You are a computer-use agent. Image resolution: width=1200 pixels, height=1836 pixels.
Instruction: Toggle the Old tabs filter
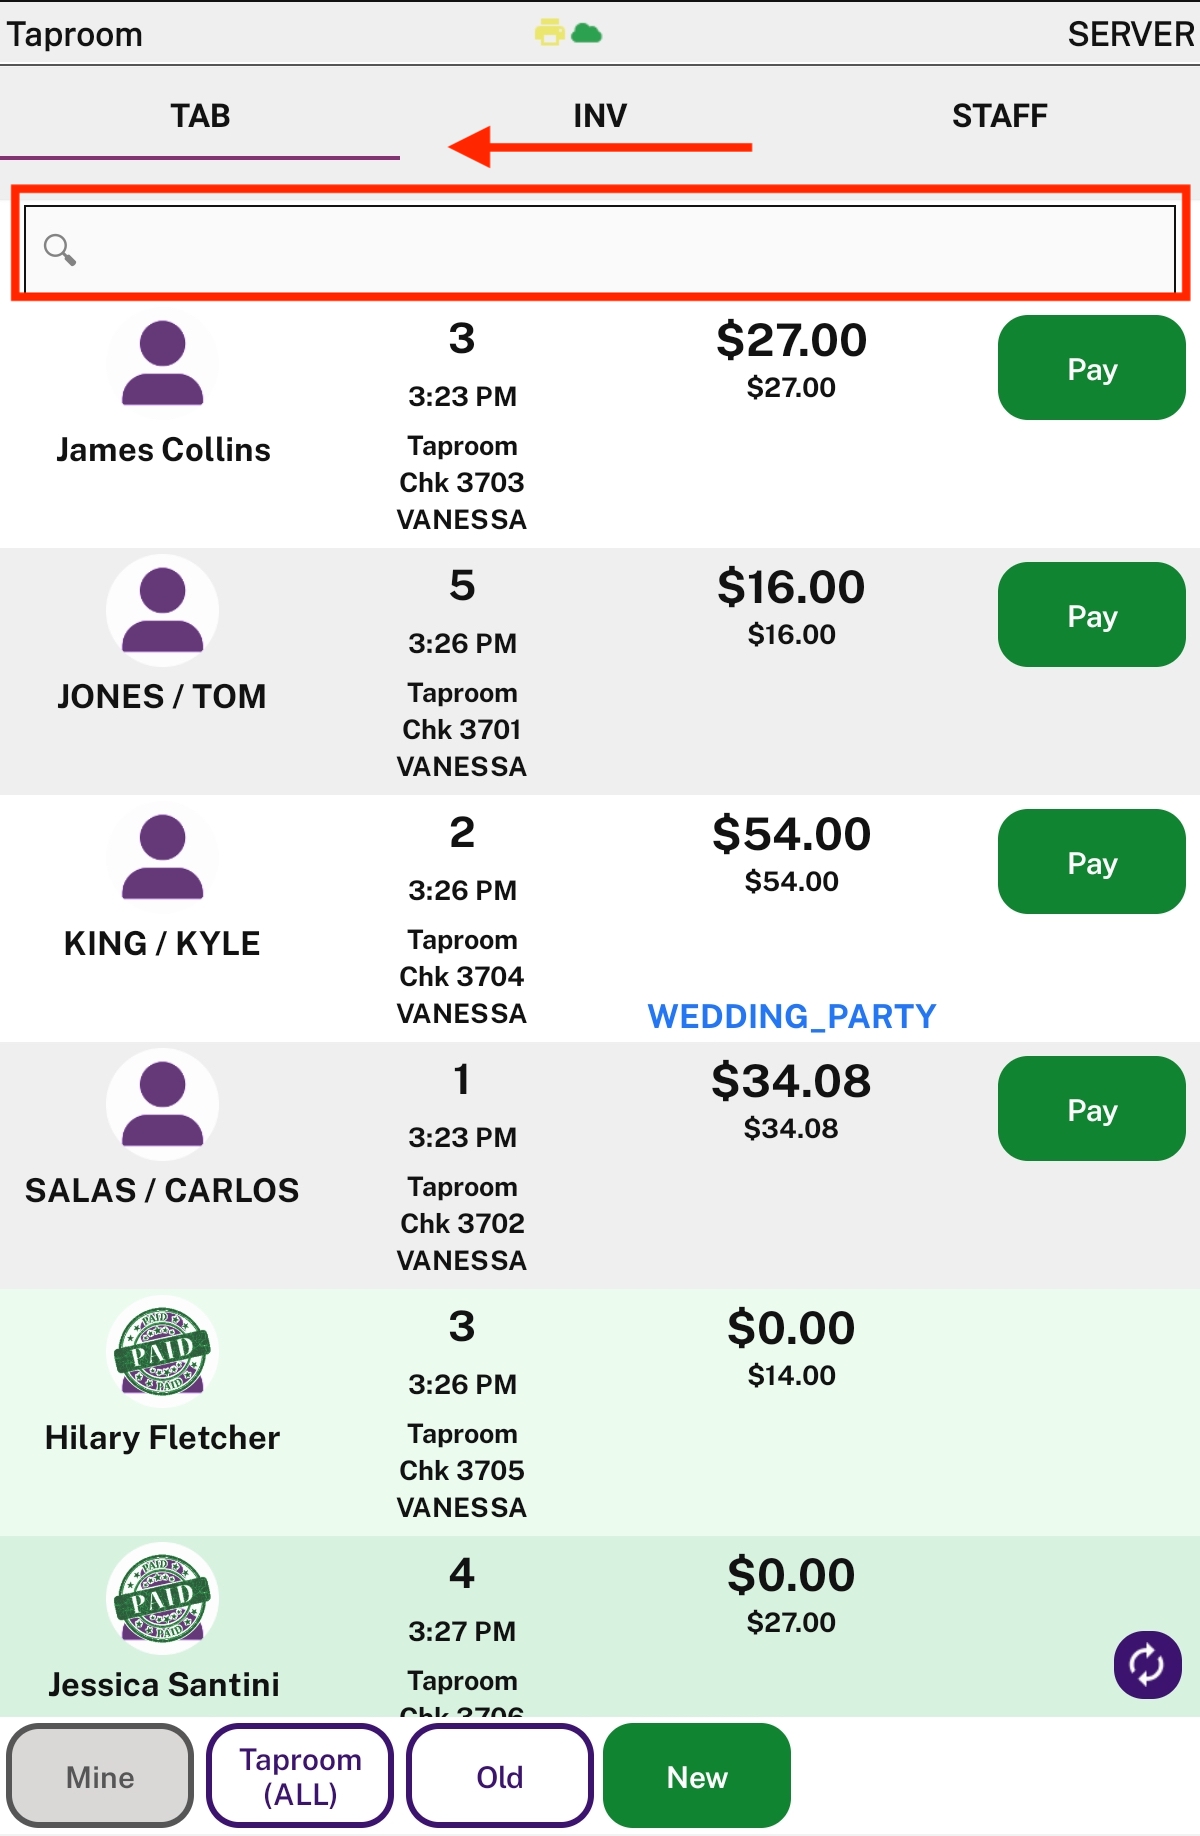coord(499,1776)
